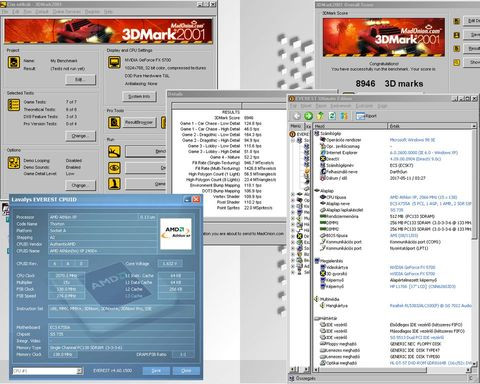Viewport: 480px width, 384px height.
Task: Click the Mező column header in EVEREST
Action: pos(350,126)
